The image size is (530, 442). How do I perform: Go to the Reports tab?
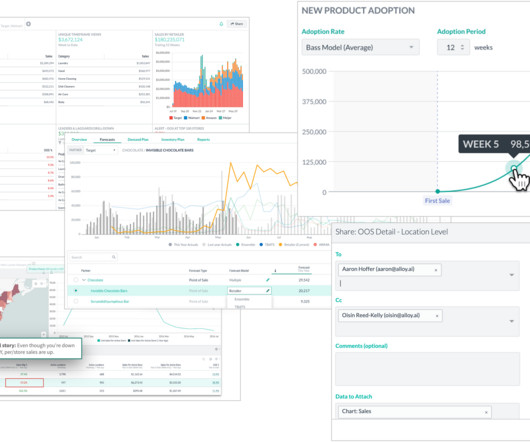[203, 140]
